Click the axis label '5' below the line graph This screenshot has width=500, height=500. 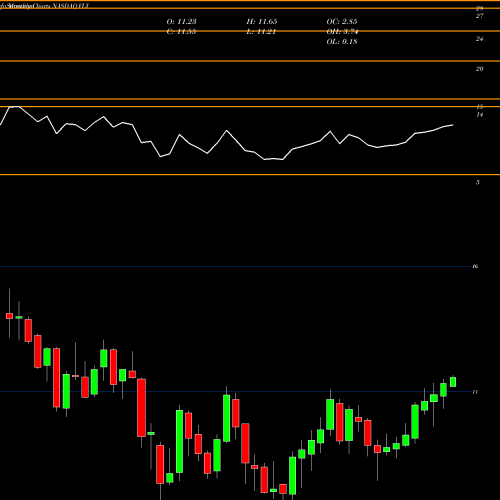point(478,182)
